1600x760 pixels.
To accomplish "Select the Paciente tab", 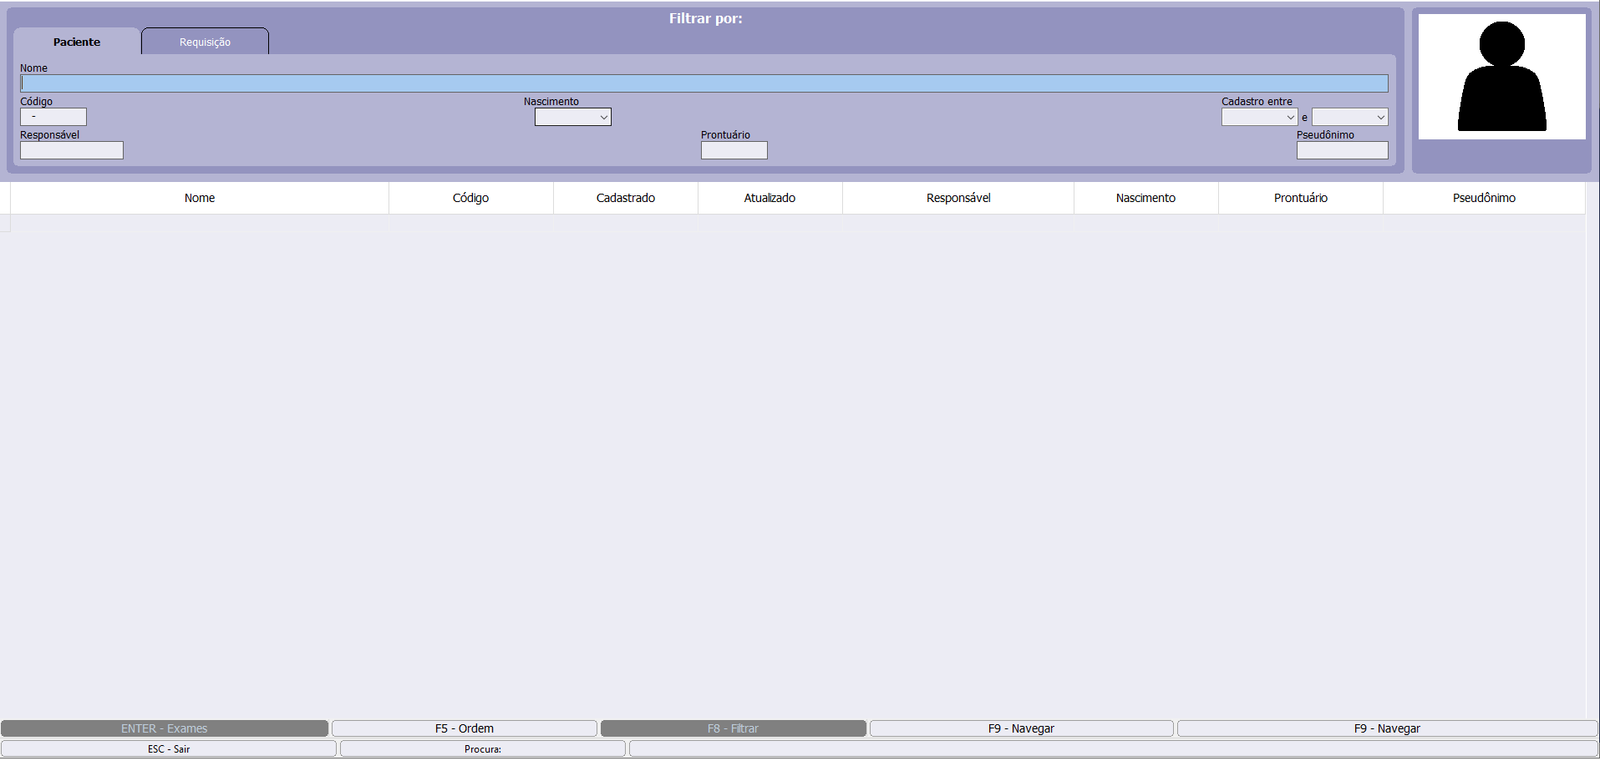I will (x=77, y=42).
